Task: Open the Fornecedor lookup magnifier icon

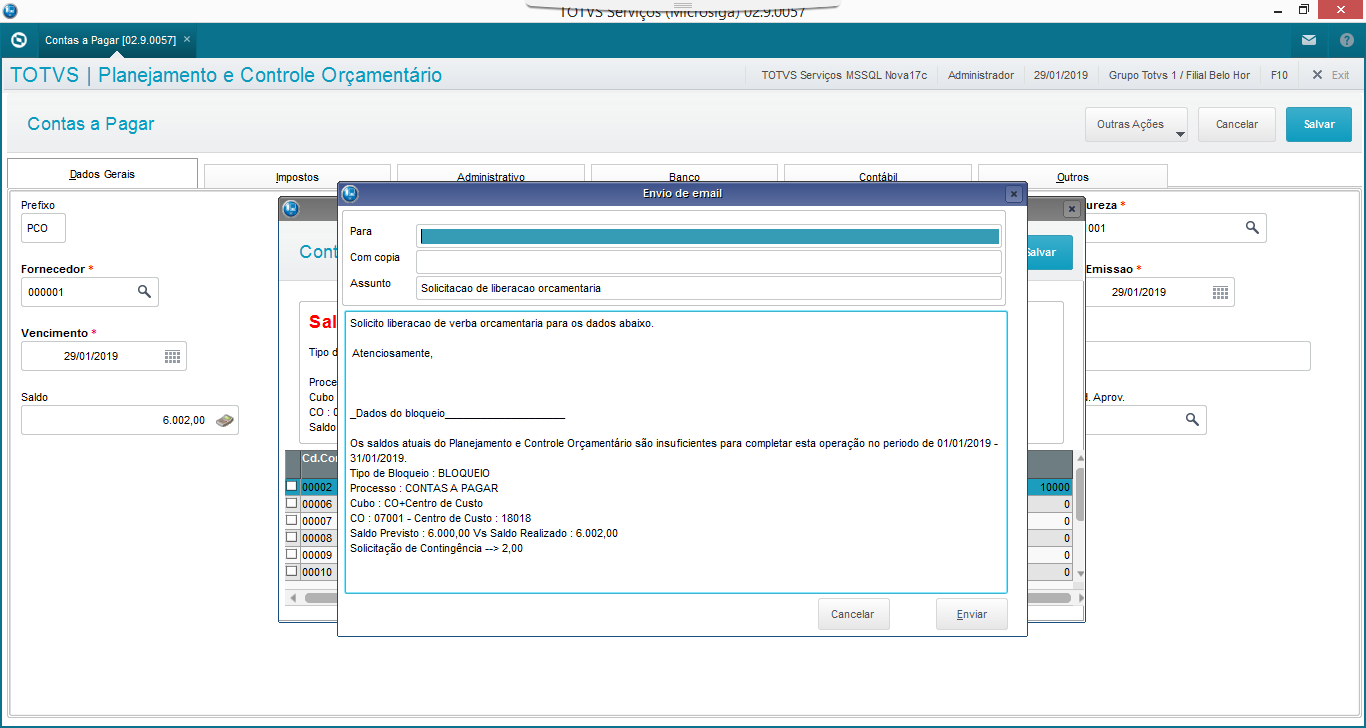Action: pos(144,292)
